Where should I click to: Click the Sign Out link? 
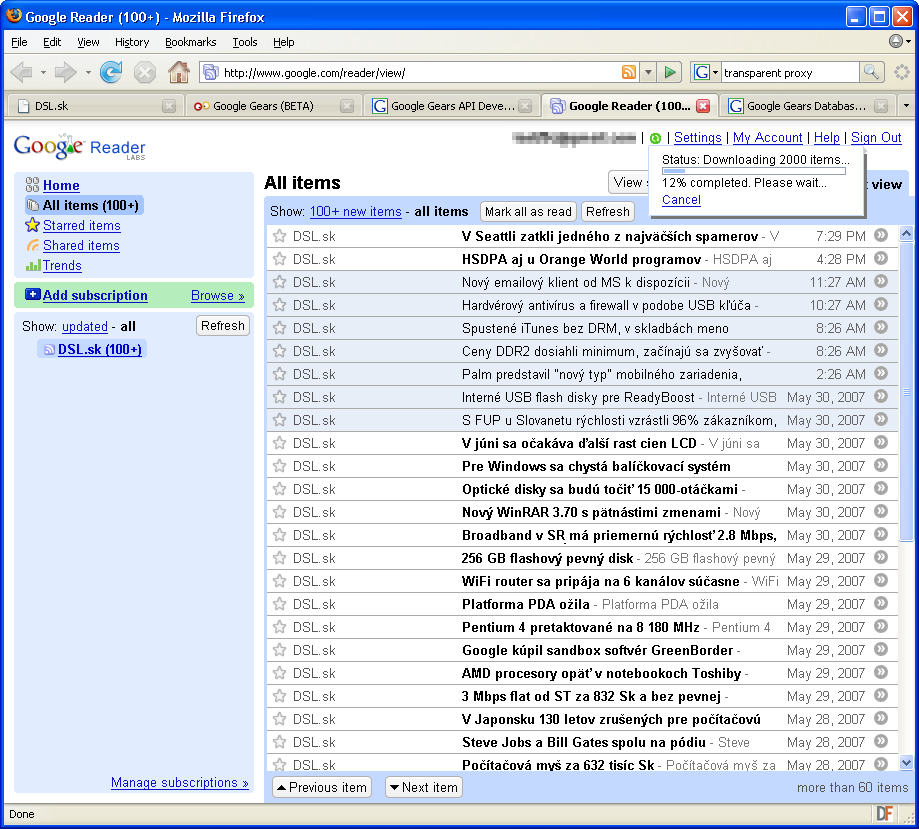tap(876, 138)
